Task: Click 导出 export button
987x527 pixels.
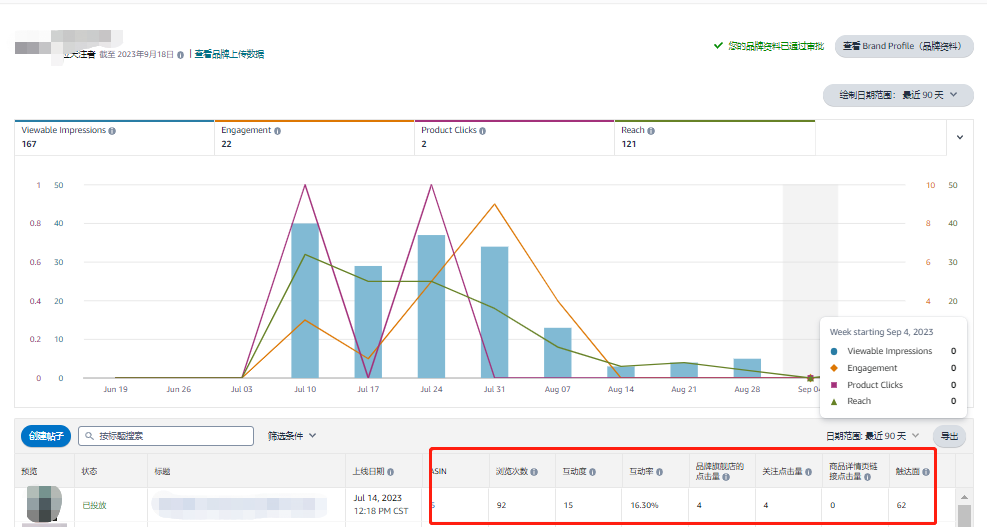Action: coord(949,436)
